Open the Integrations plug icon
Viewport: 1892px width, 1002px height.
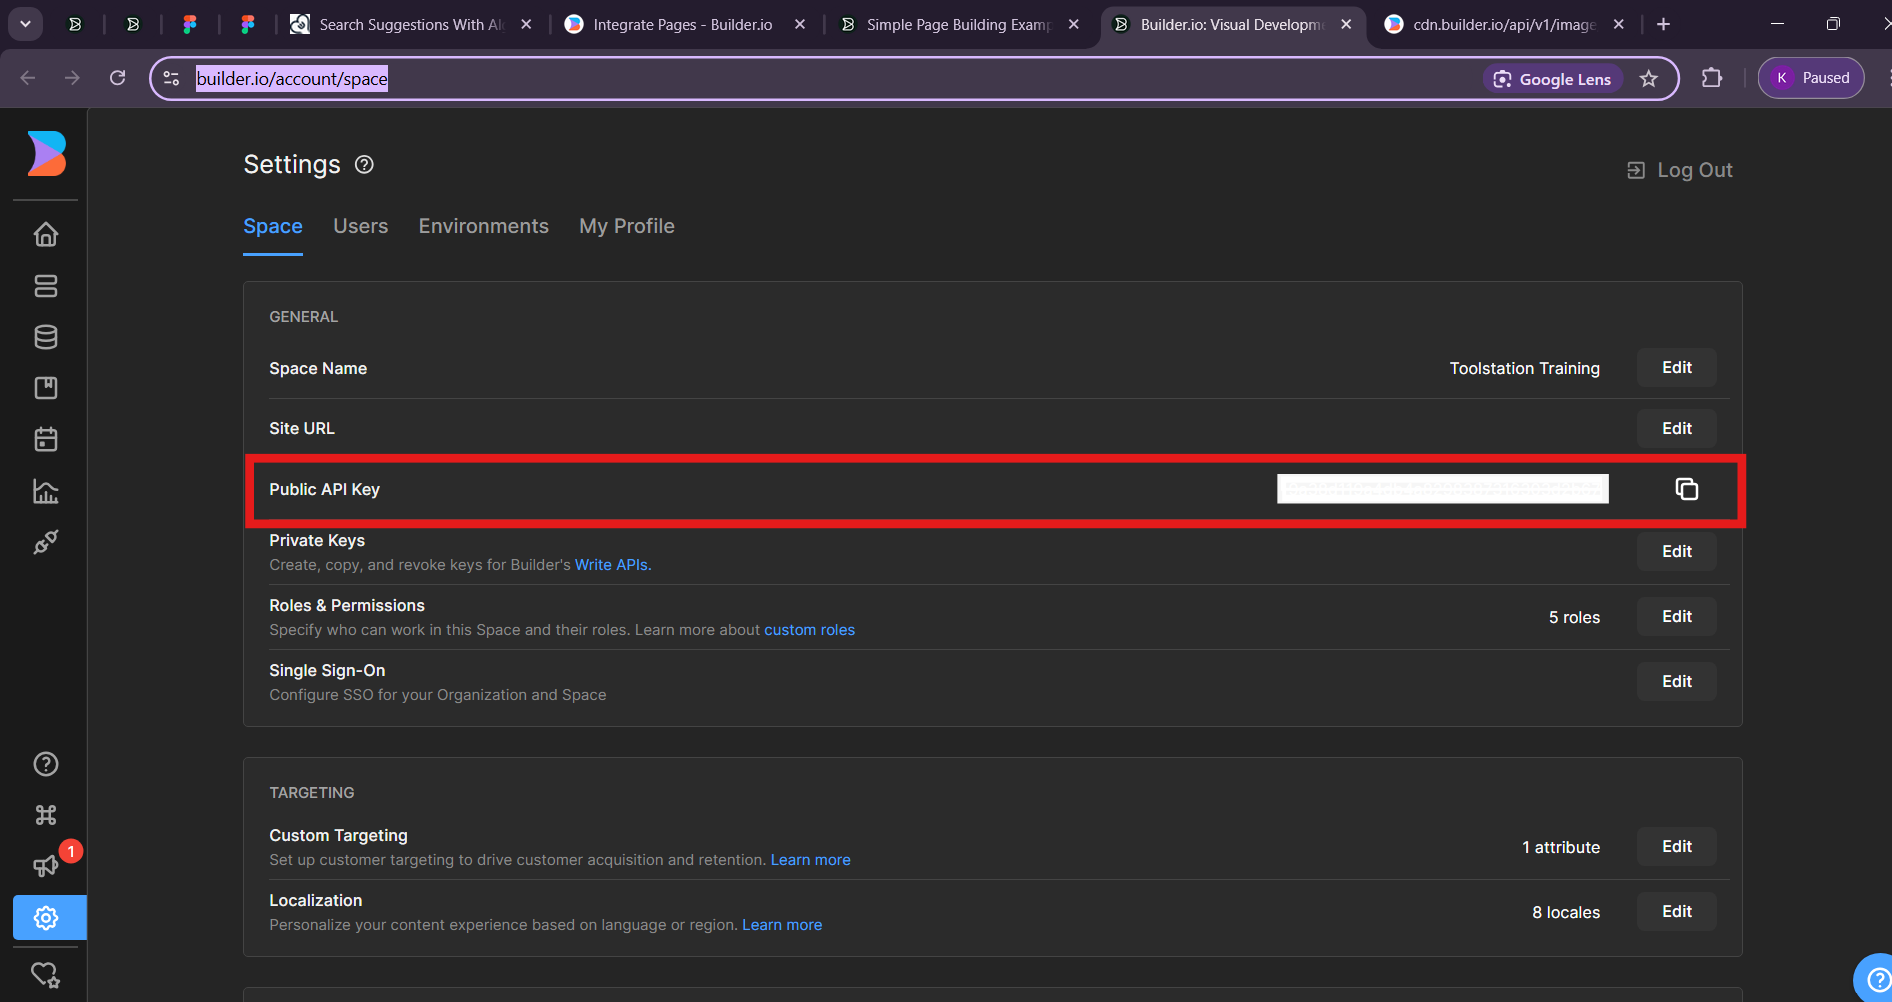(46, 542)
